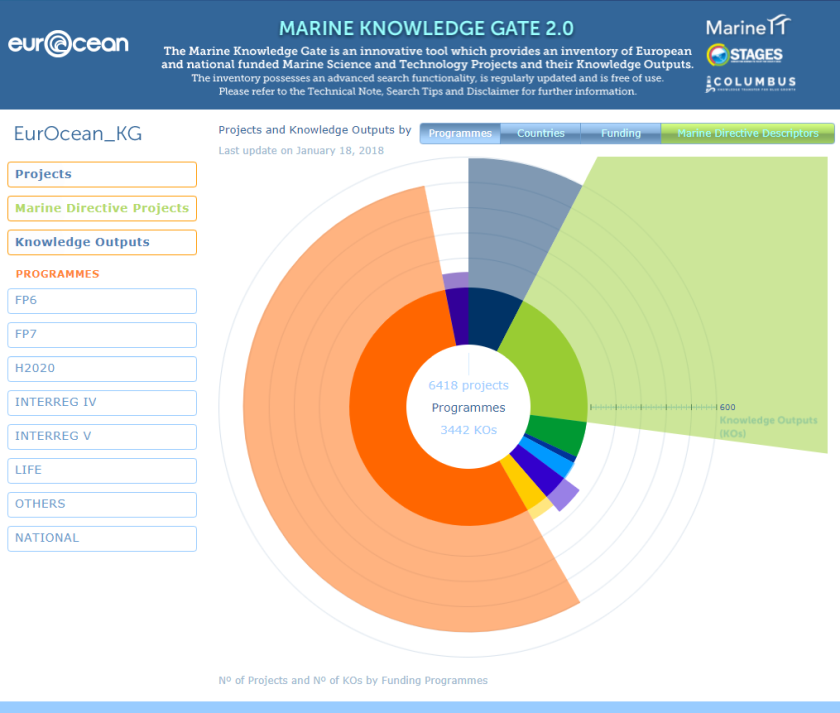840x713 pixels.
Task: Open the COLUMBUS project logo
Action: 751,84
